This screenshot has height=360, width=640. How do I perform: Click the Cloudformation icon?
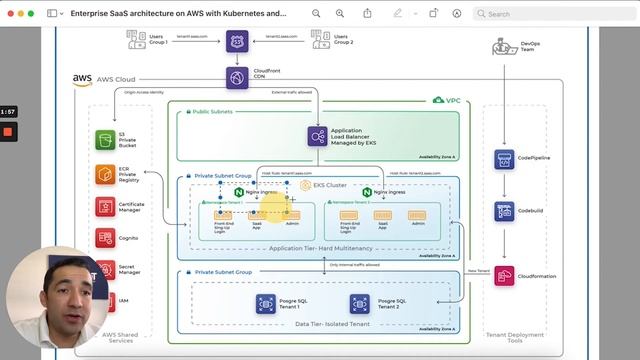[x=504, y=276]
